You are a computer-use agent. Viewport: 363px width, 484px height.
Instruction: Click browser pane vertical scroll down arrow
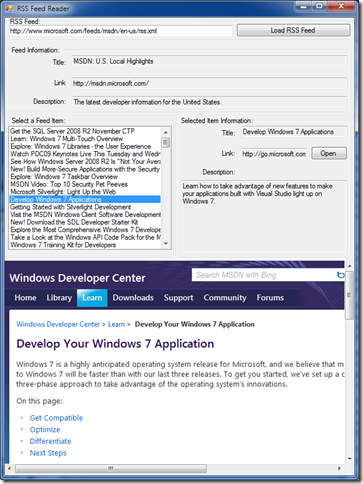[349, 459]
